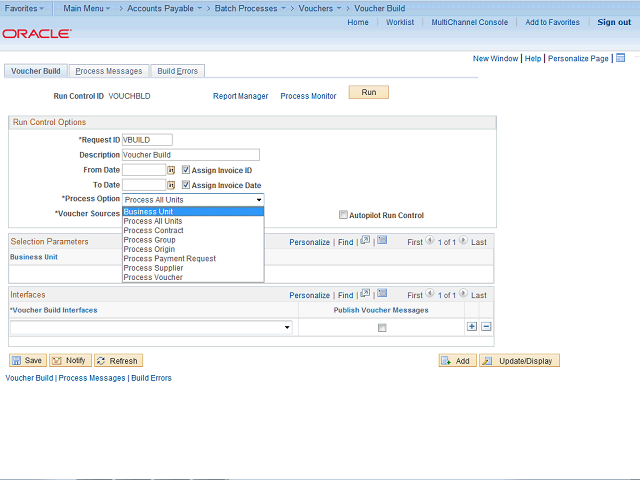Choose Process Contract option
The height and width of the screenshot is (480, 640).
pos(193,230)
